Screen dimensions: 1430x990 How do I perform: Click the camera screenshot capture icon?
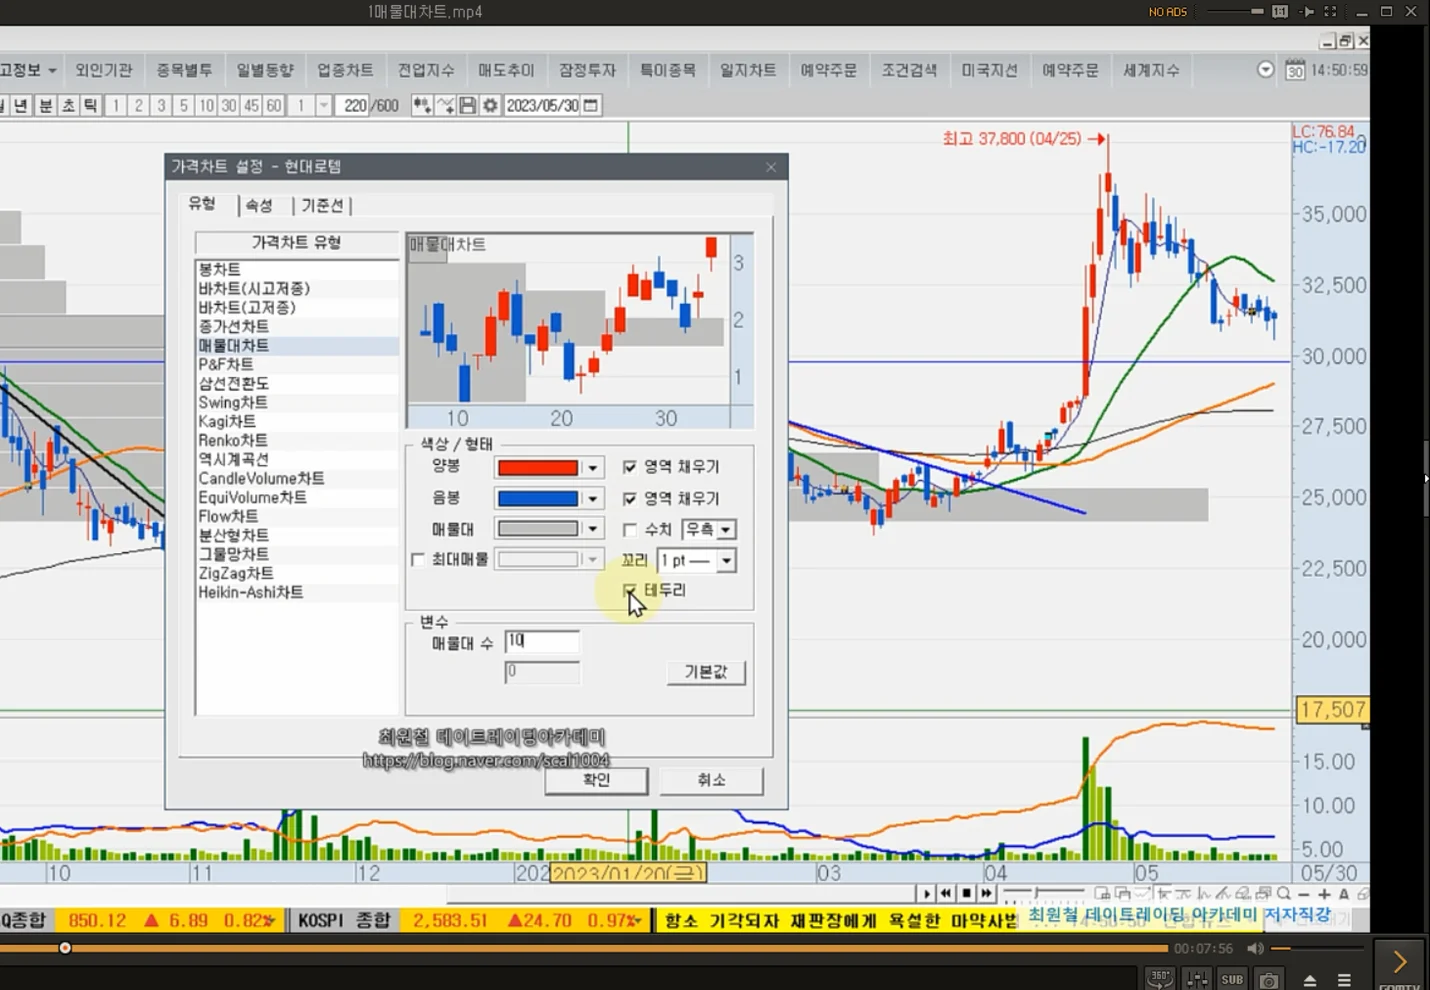[x=1269, y=980]
